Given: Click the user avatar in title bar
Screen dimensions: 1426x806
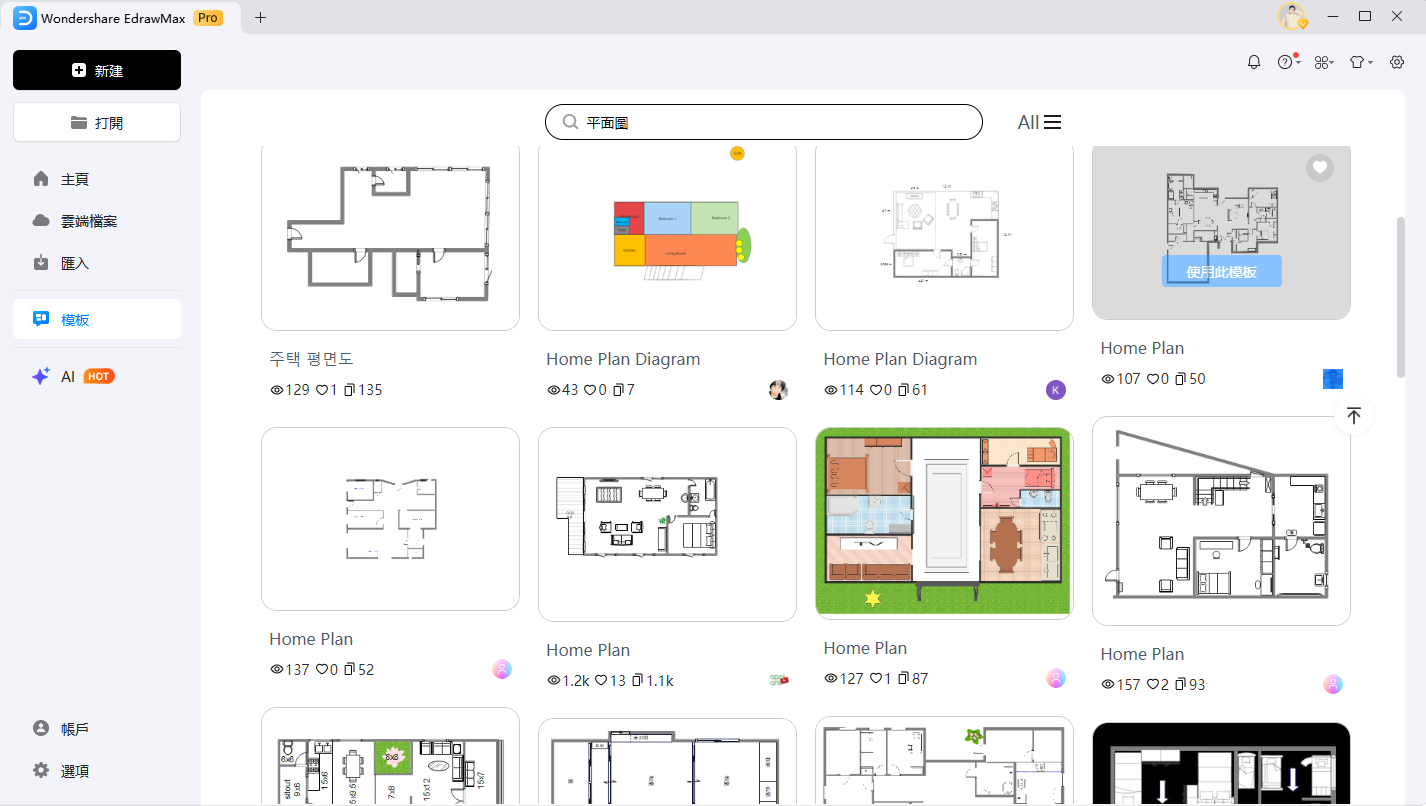Looking at the screenshot, I should point(1292,17).
